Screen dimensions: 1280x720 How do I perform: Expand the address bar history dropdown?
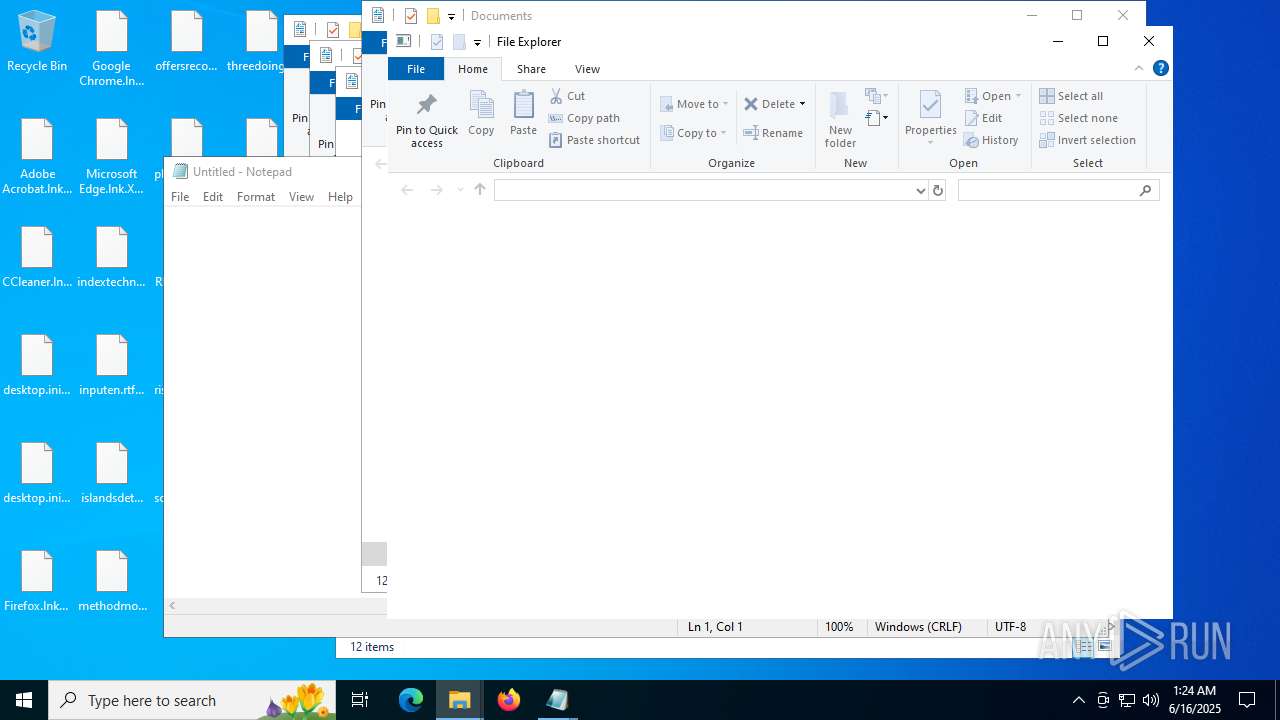point(921,190)
